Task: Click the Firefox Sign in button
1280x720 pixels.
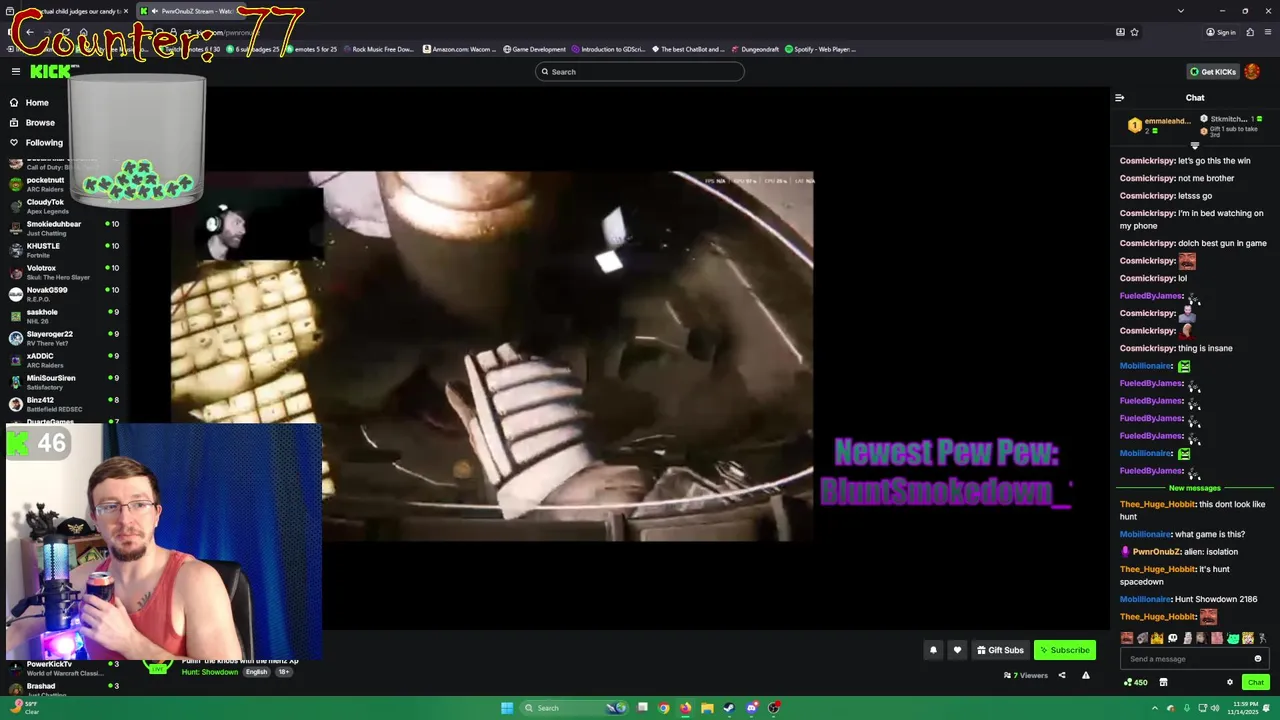Action: (x=1220, y=32)
